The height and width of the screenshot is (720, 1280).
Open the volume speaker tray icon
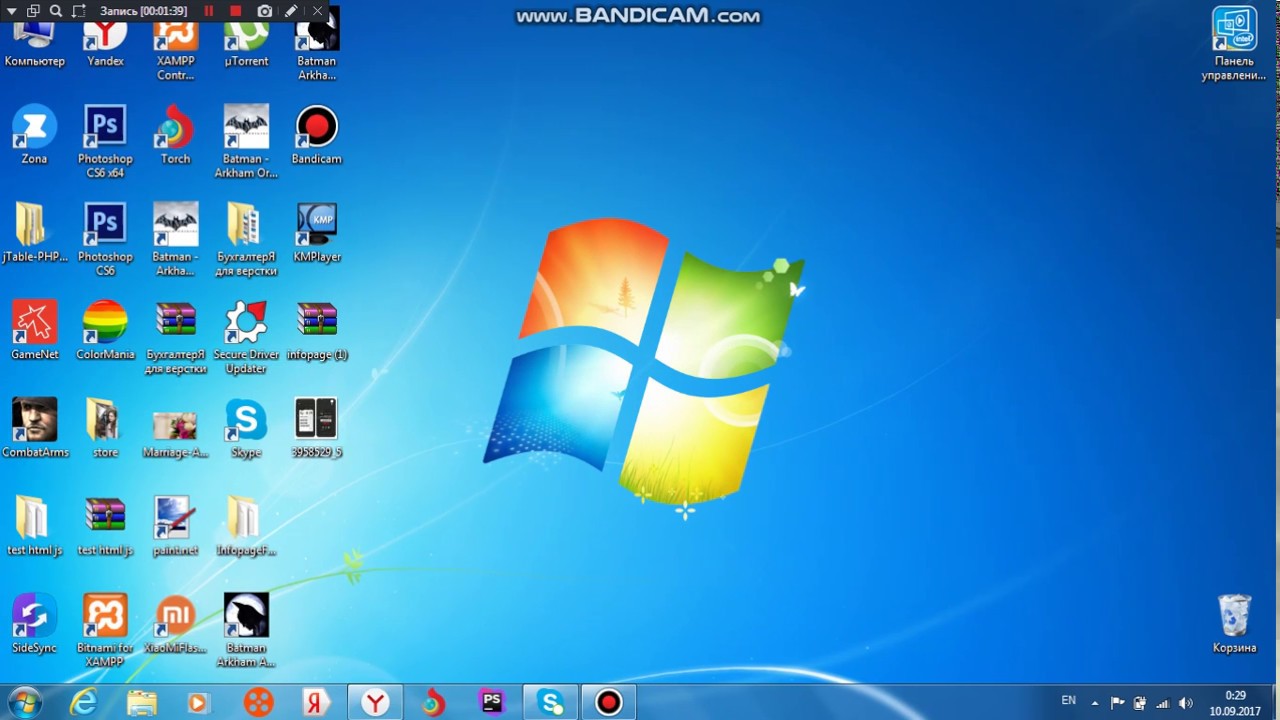tap(1186, 703)
